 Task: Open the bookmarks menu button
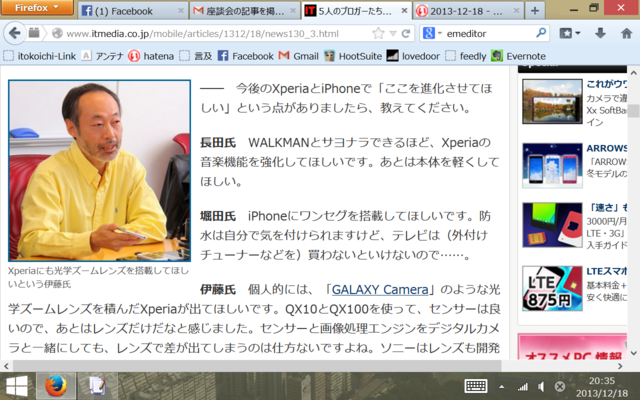coord(569,33)
